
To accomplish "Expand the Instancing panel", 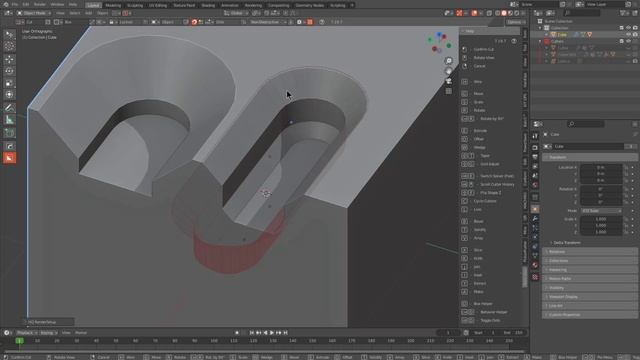I will point(590,270).
